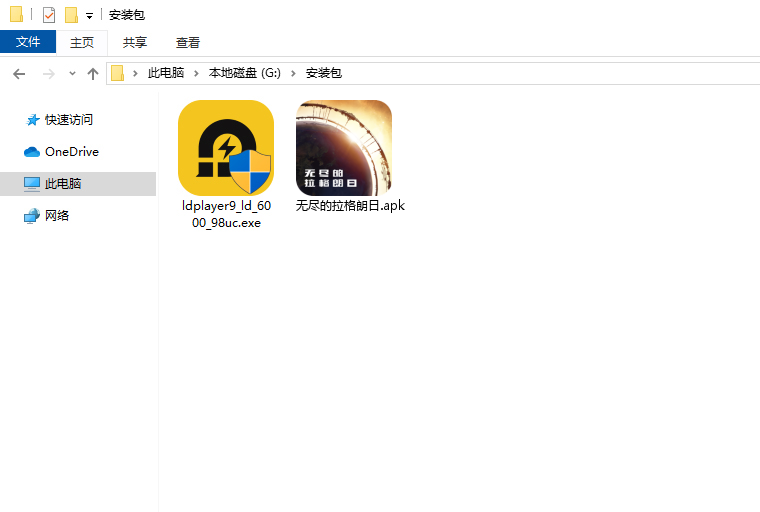
Task: Click 安装包 in the address breadcrumb
Action: coord(324,73)
